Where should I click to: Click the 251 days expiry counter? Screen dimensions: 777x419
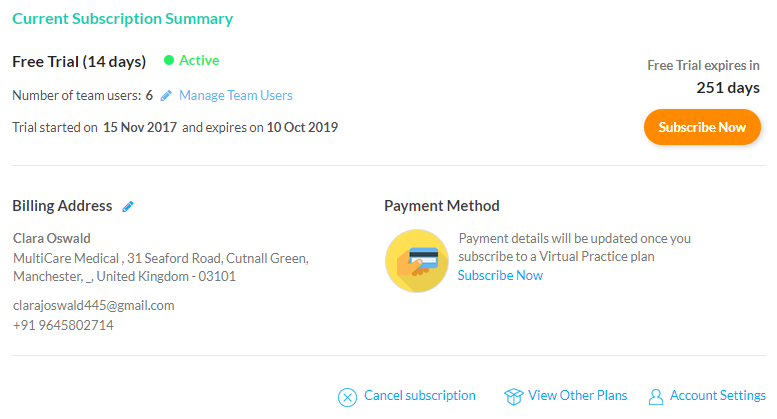(728, 88)
